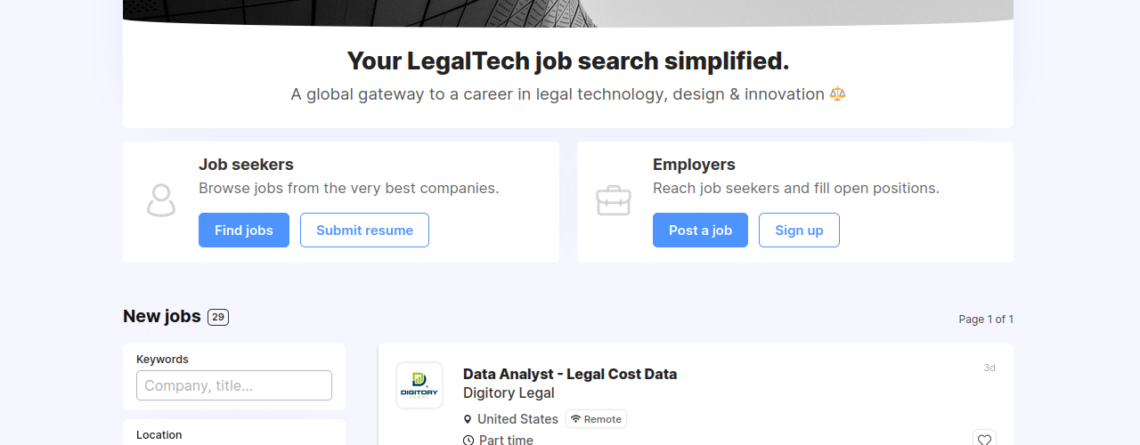Screen dimensions: 1140x445
Task: Click the Job seekers person icon
Action: 160,201
